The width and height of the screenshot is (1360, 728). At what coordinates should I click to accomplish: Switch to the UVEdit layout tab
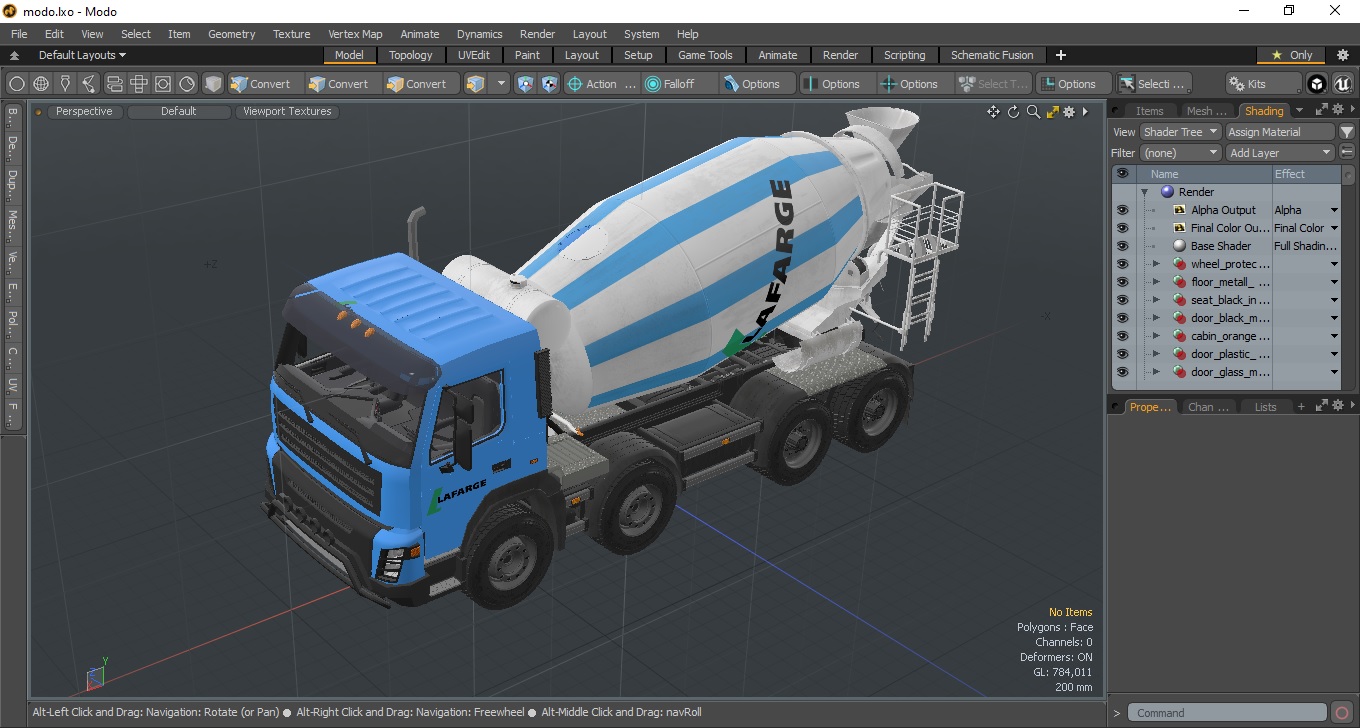[473, 55]
